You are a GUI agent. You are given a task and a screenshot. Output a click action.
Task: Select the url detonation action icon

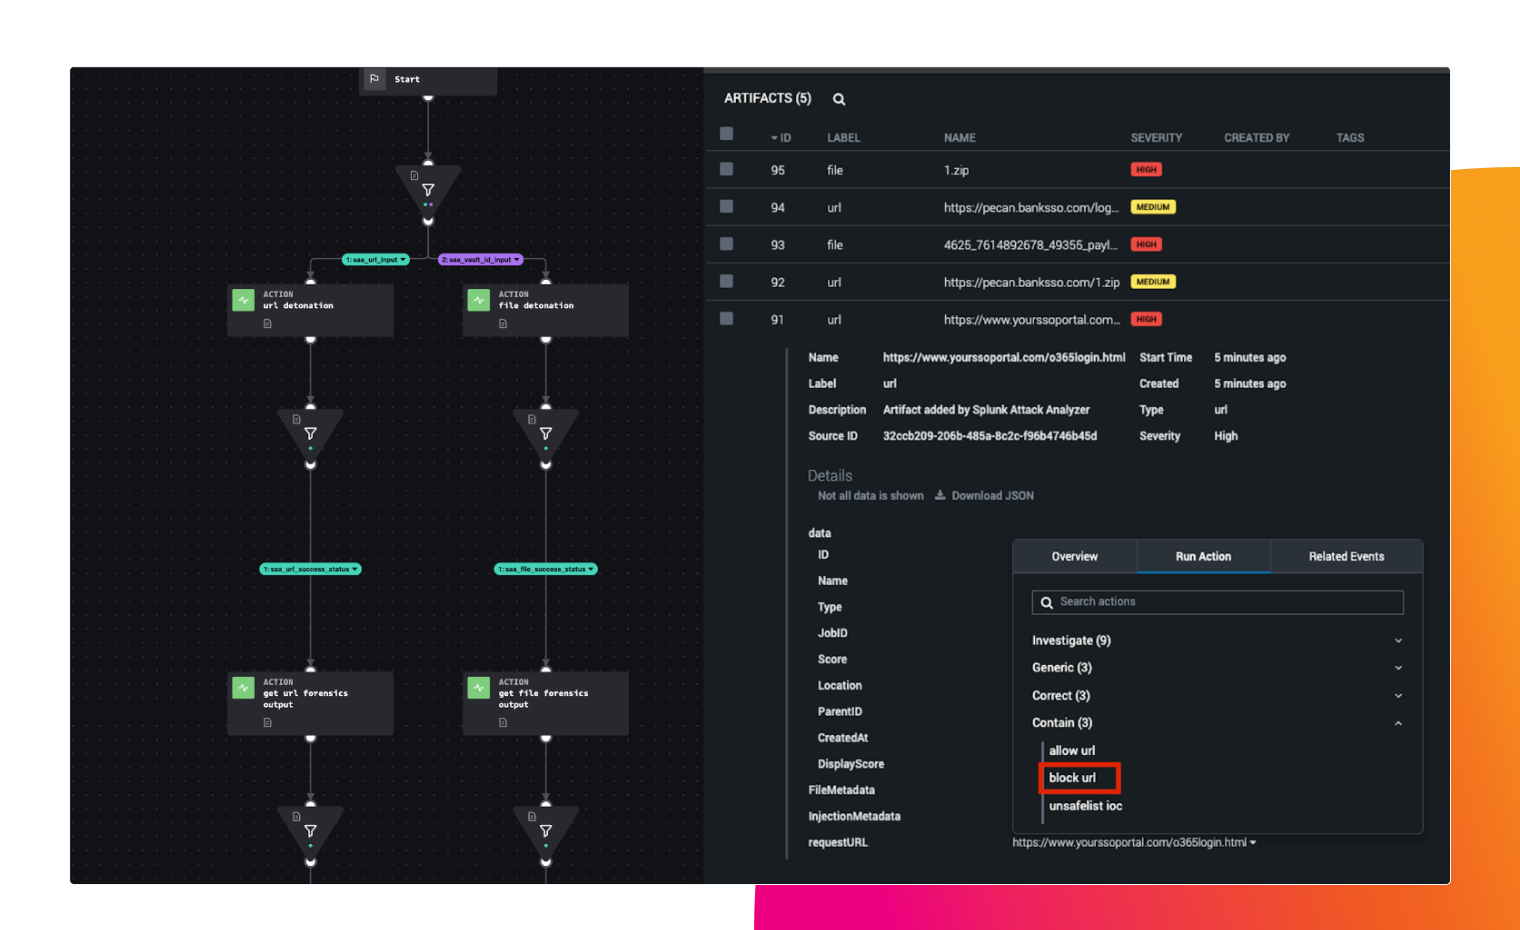click(x=243, y=299)
